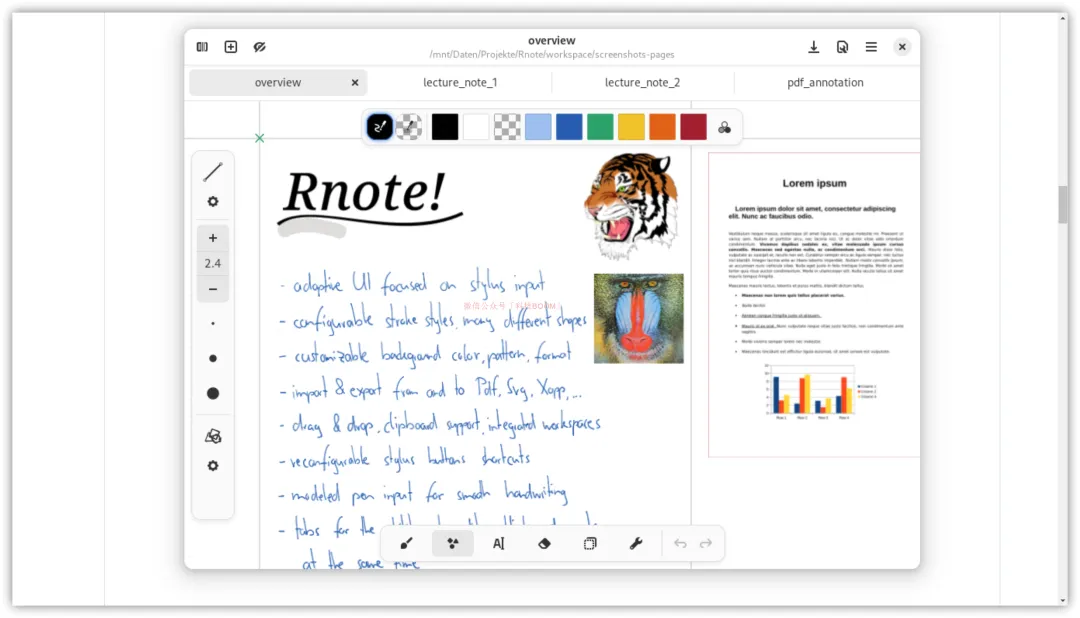Screen dimensions: 1080x618
Task: Close the overview tab
Action: click(355, 83)
